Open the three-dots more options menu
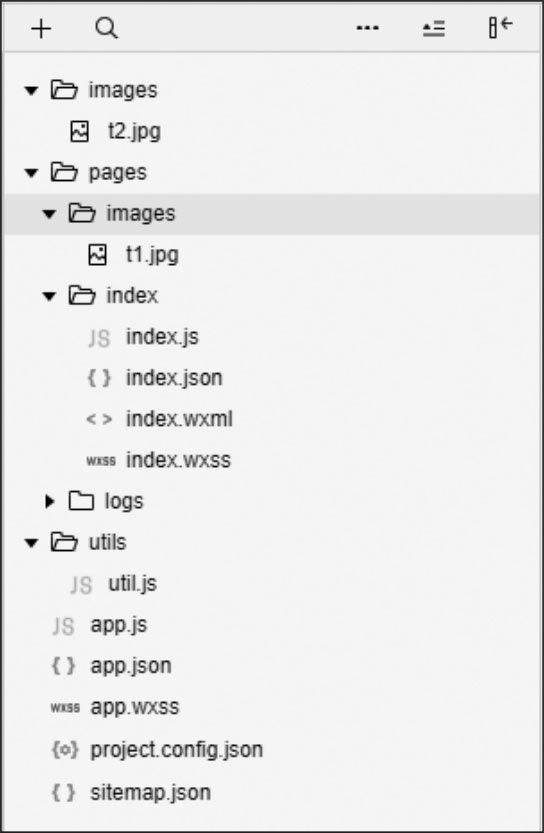 coord(368,28)
